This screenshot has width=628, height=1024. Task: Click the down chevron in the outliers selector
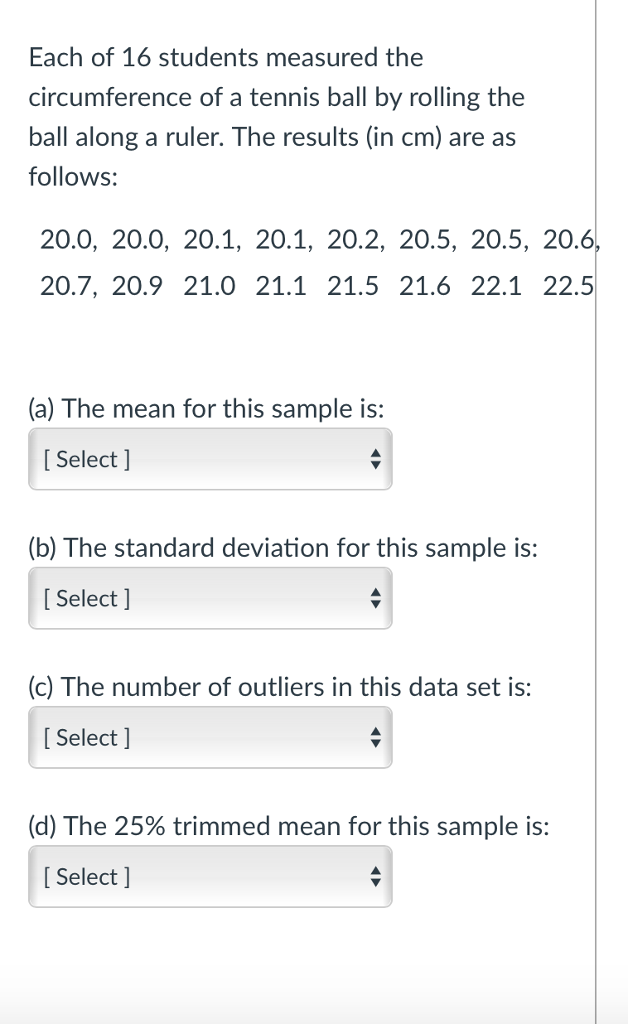(x=375, y=743)
